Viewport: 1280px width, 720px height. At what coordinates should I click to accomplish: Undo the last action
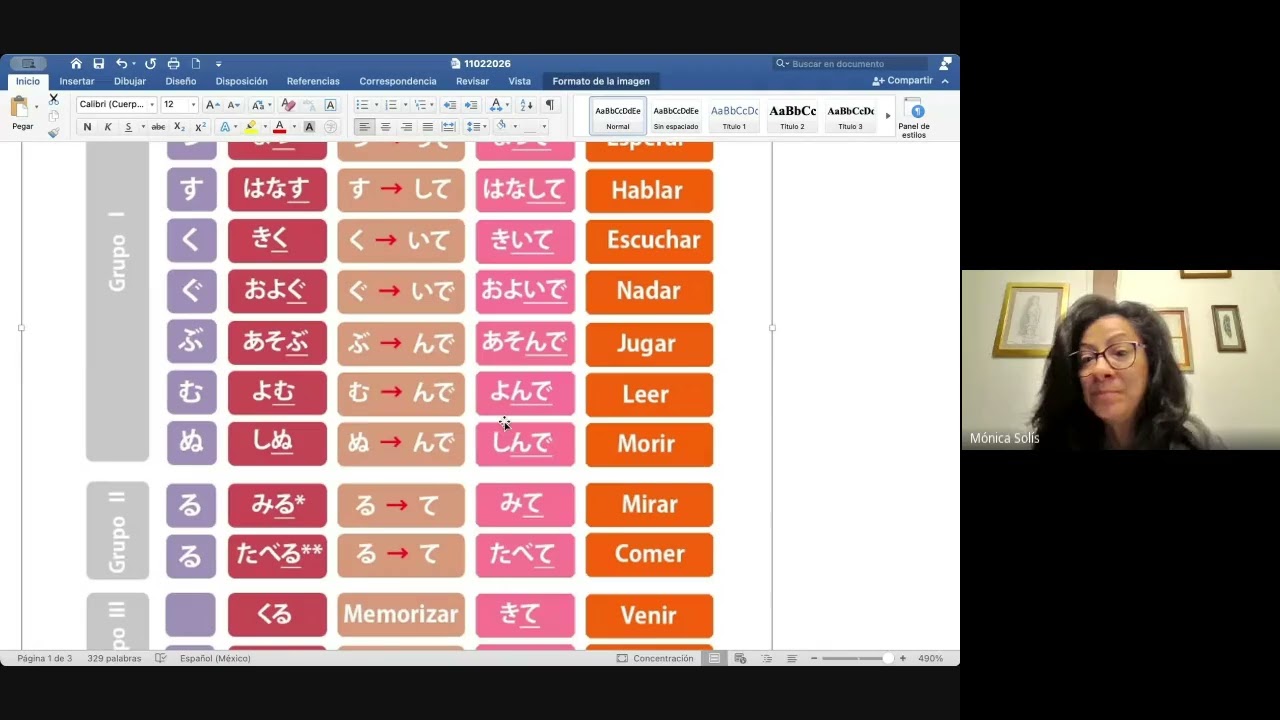pos(121,63)
